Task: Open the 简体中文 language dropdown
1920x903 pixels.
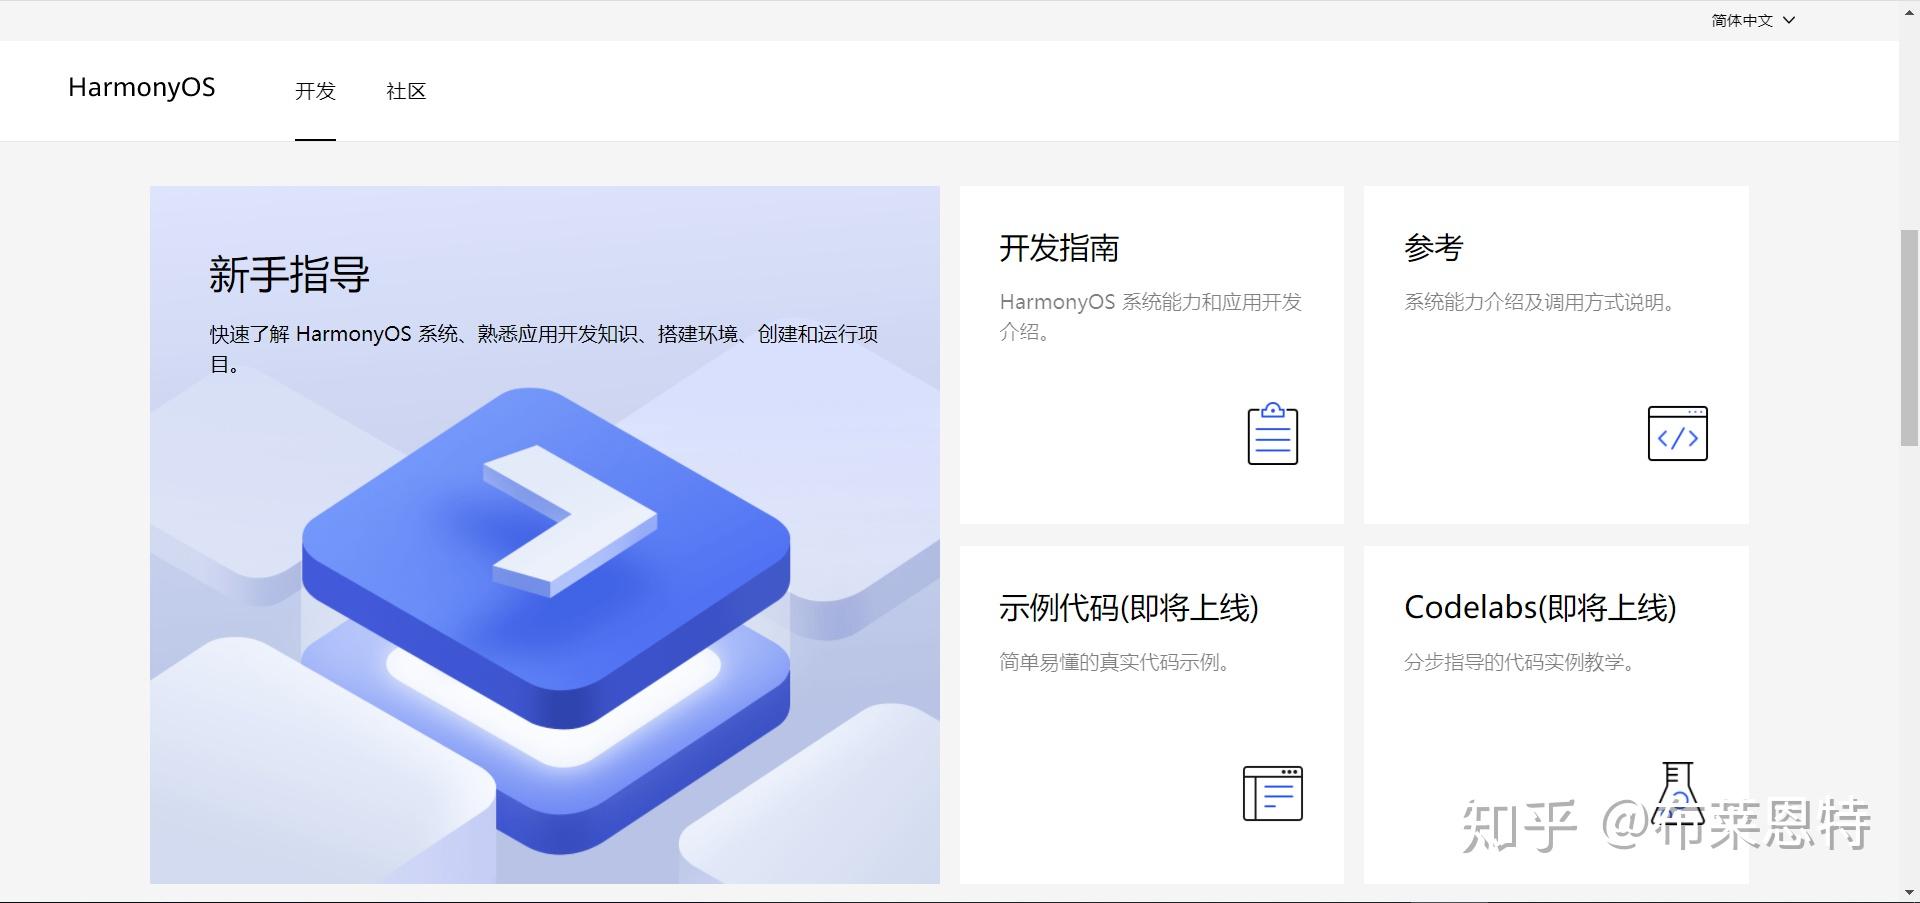Action: tap(1740, 19)
